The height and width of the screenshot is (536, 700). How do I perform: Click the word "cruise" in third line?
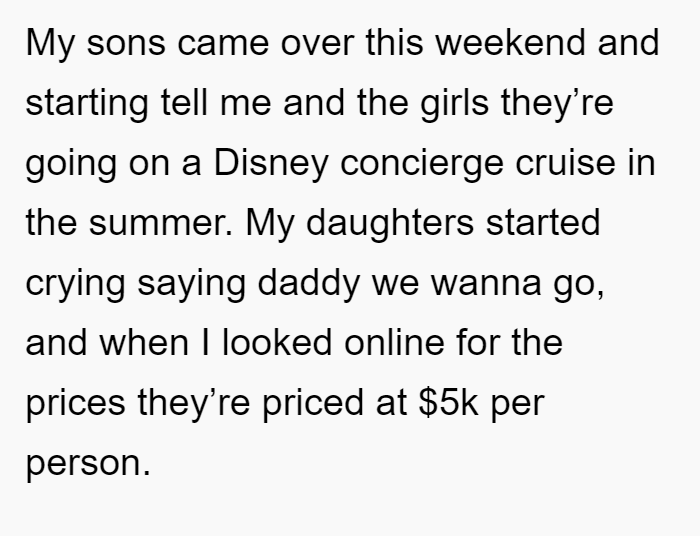click(x=566, y=163)
